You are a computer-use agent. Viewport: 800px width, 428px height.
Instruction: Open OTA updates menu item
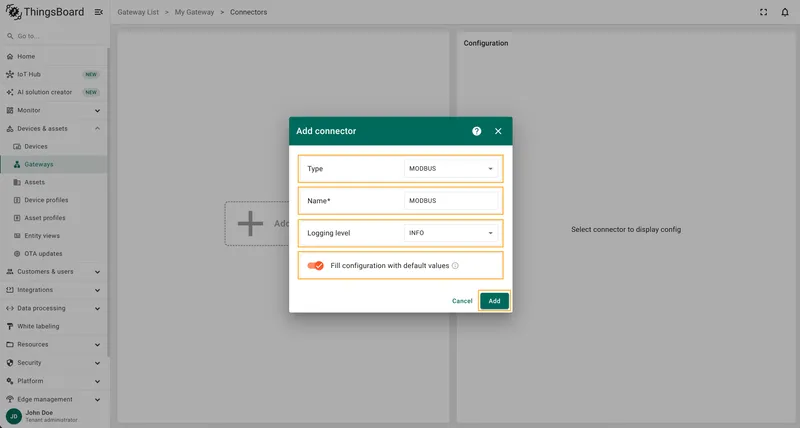54,254
